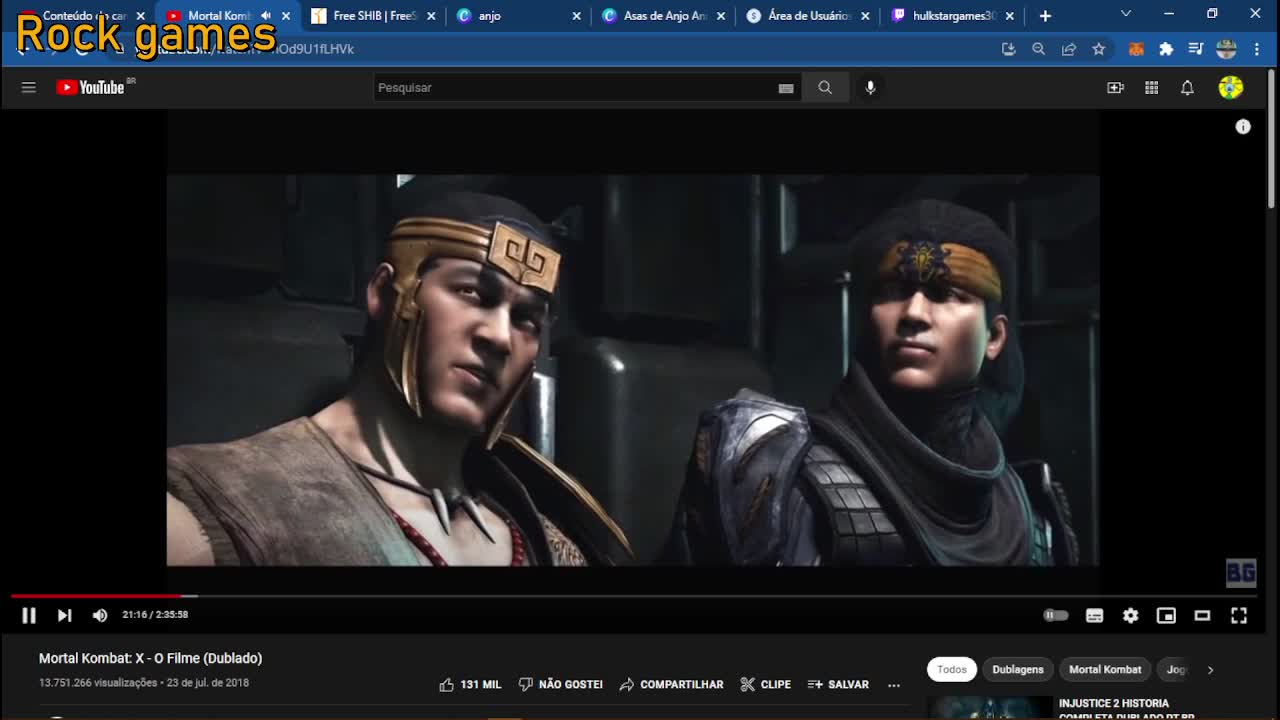Select the Dublagens filter chip

pos(1018,670)
